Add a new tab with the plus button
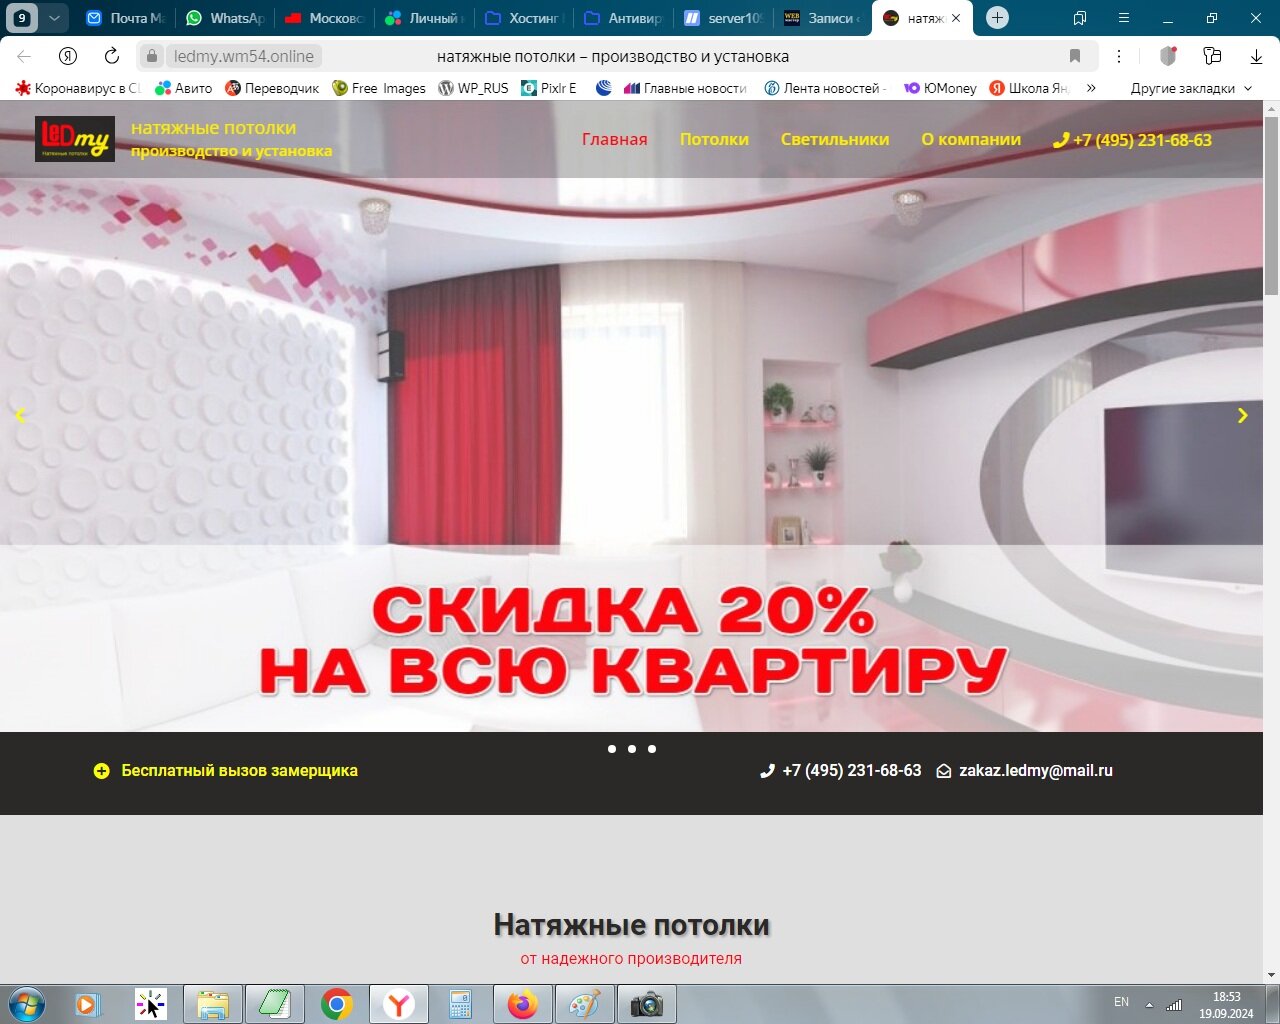This screenshot has width=1280, height=1024. (997, 18)
